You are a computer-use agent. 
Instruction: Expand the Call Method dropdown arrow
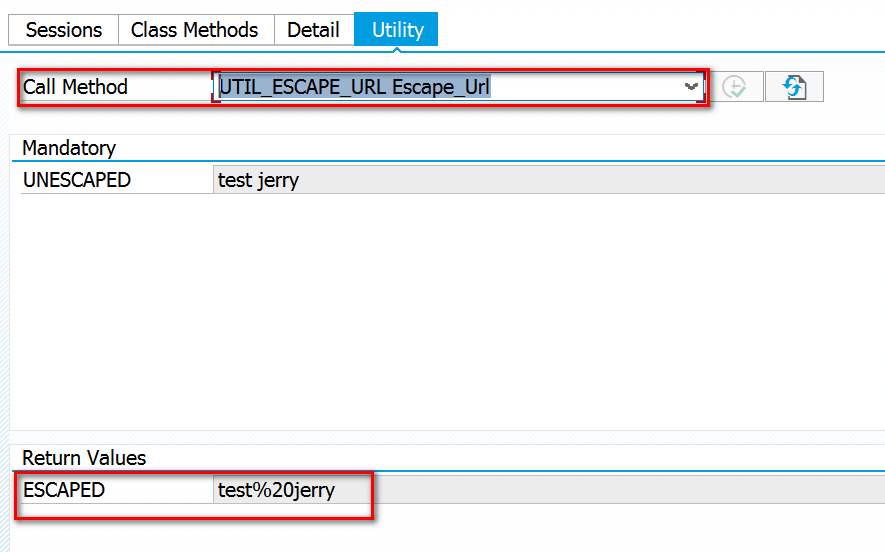(x=690, y=87)
